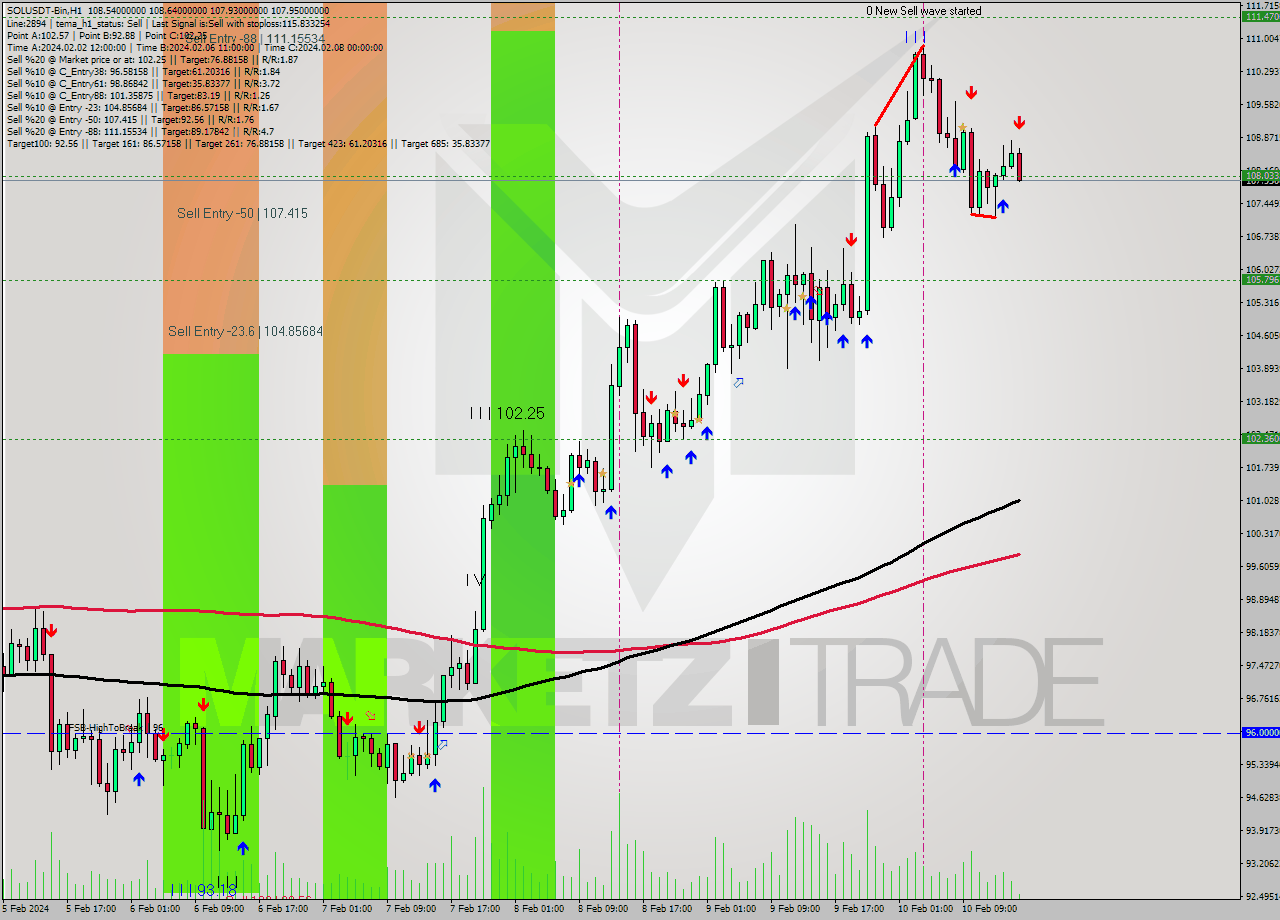Select the green 108.033 current price tag
Viewport: 1280px width, 920px height.
click(1260, 176)
